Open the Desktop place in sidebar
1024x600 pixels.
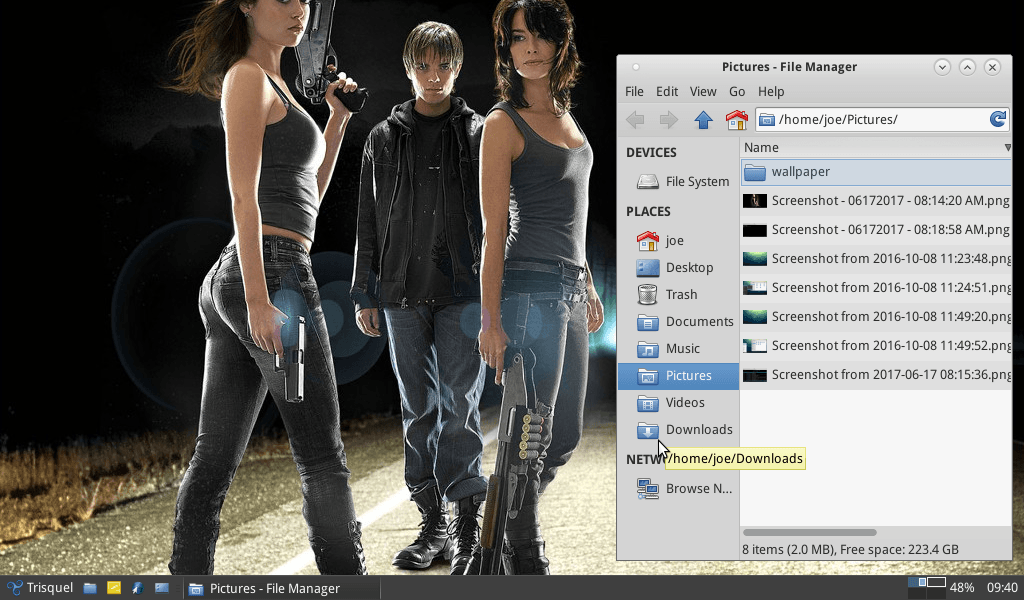click(679, 268)
